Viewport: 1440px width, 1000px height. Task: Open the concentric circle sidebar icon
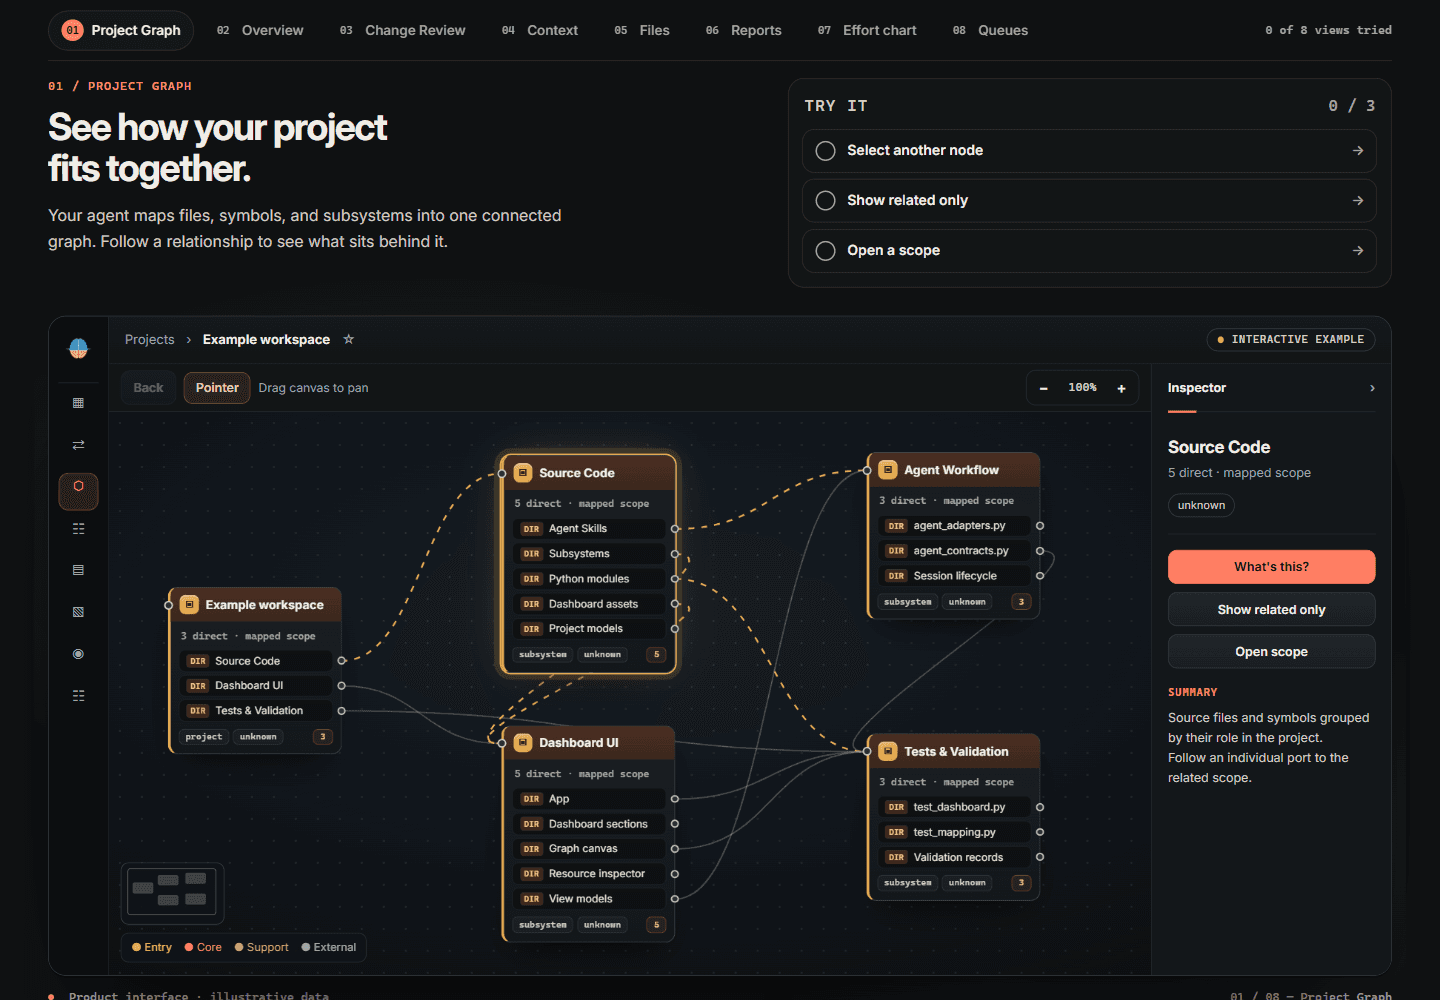(x=78, y=654)
